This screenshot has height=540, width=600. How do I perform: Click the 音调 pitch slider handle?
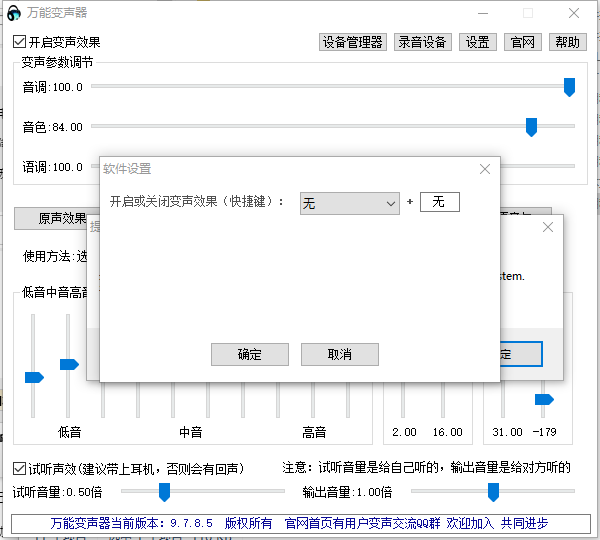(x=569, y=87)
